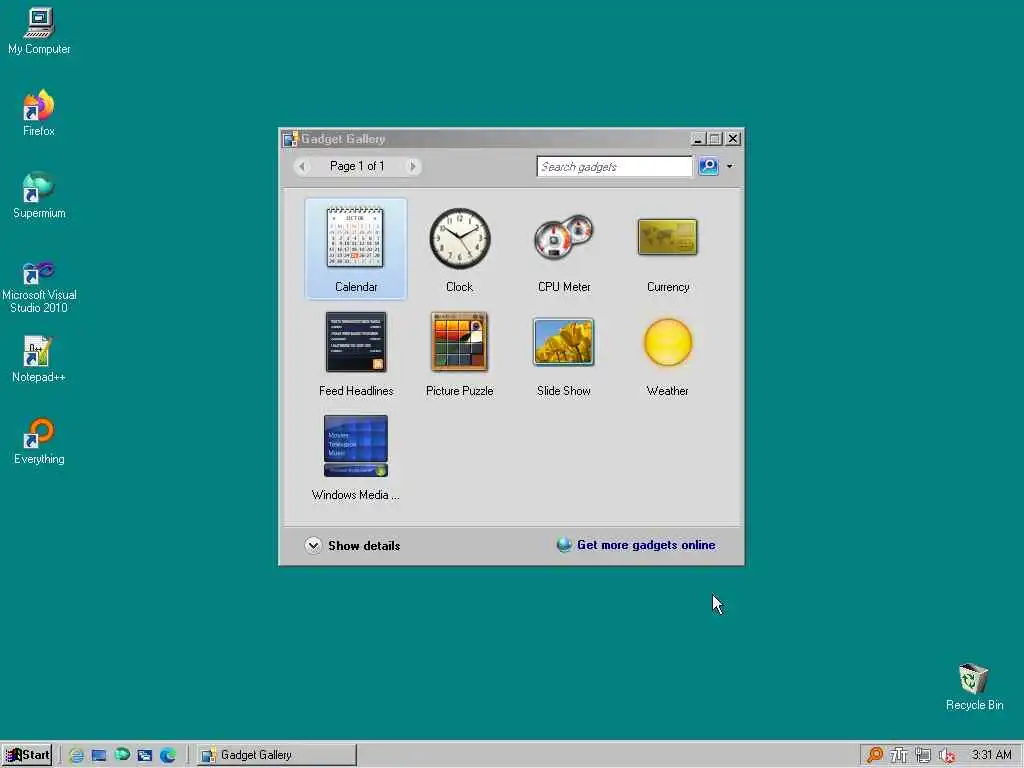Expand the Show details section
Screen dimensions: 1024x768
(352, 545)
